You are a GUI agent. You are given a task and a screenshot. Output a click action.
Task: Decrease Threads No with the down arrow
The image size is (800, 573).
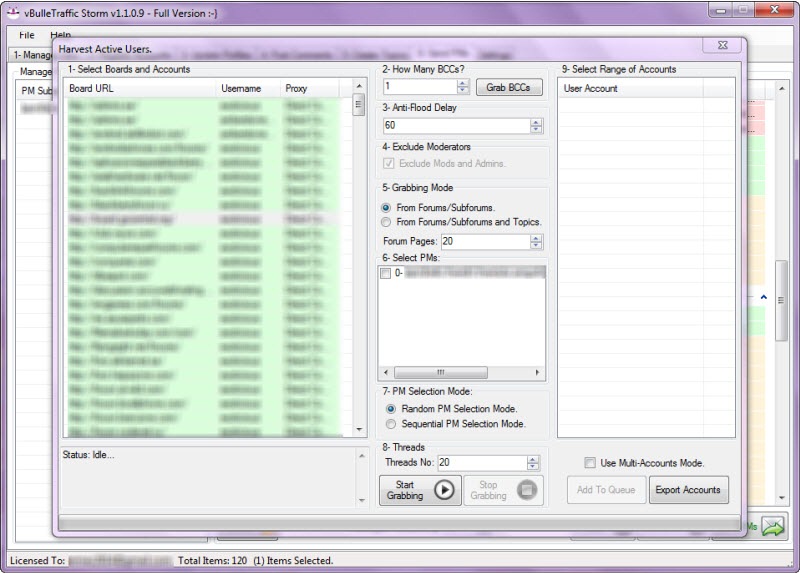coord(536,466)
